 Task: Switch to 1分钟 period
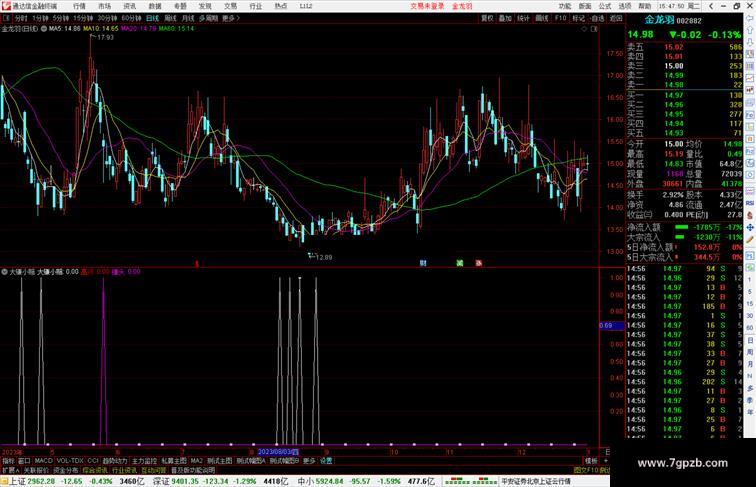pos(40,18)
